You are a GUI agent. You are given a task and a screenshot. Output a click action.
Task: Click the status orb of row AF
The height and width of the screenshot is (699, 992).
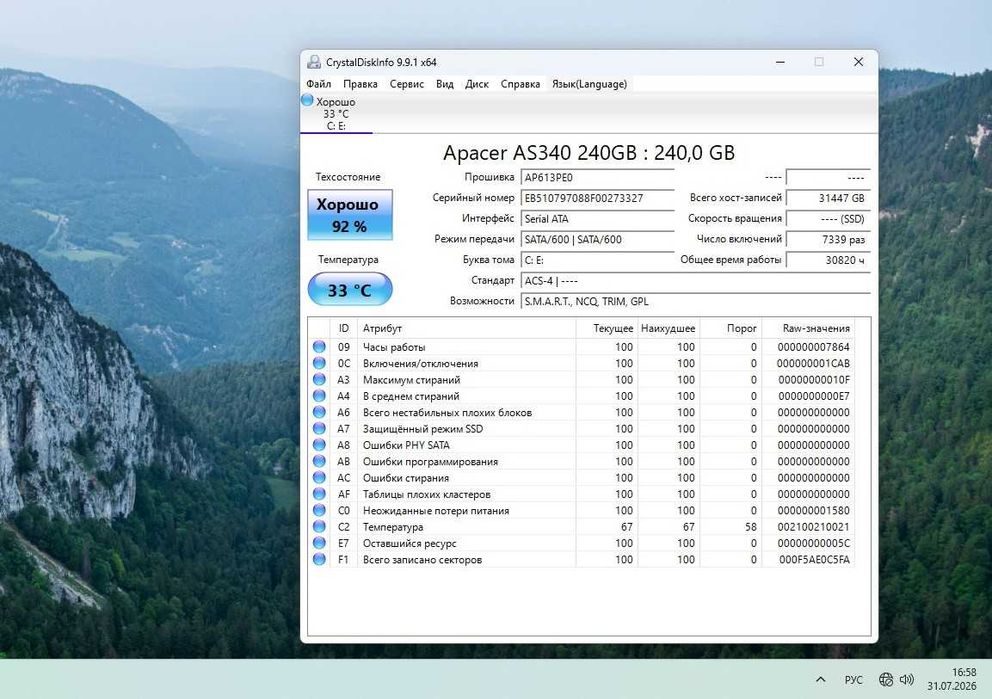click(x=319, y=494)
